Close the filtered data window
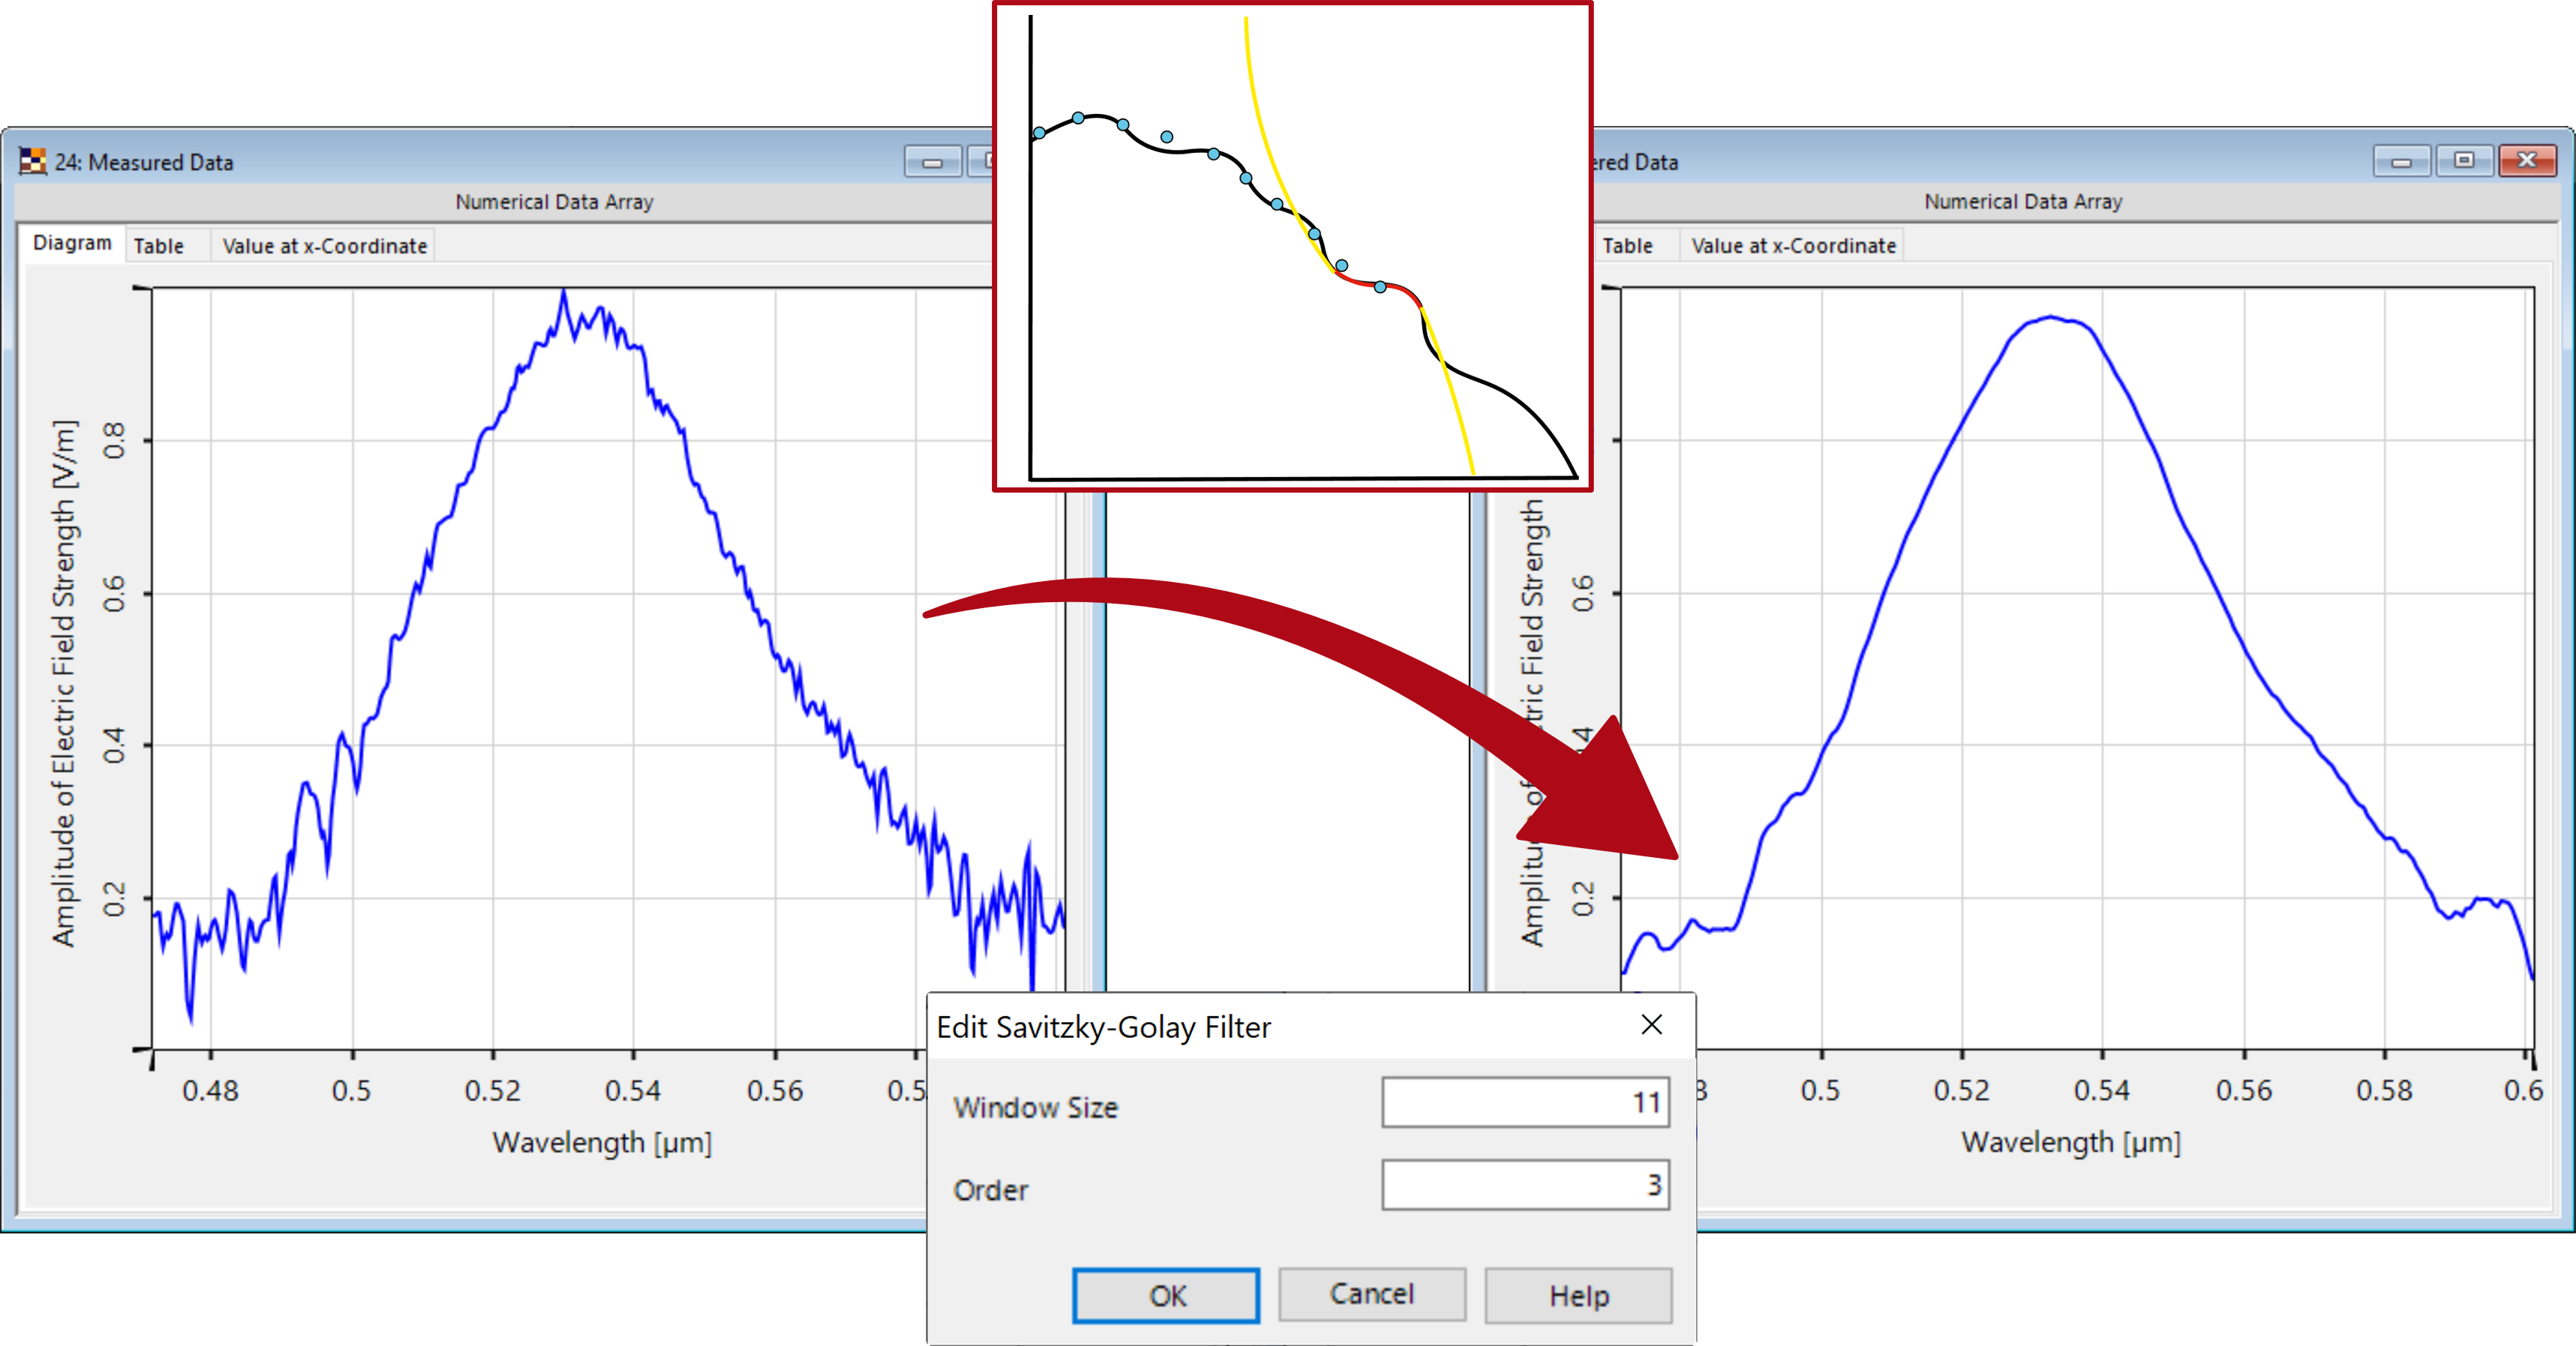The height and width of the screenshot is (1346, 2576). 2527,161
